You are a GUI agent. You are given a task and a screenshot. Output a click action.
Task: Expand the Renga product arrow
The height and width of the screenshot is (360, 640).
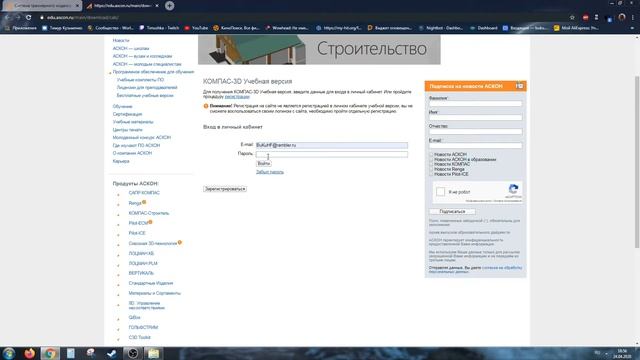click(x=118, y=205)
